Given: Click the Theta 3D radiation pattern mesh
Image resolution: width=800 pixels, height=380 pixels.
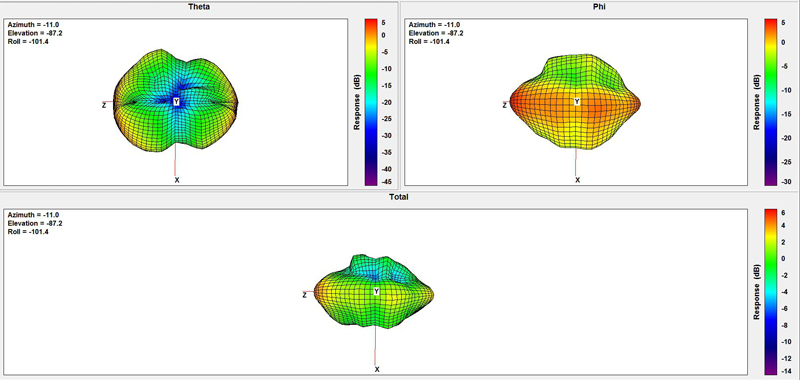Looking at the screenshot, I should (x=176, y=100).
